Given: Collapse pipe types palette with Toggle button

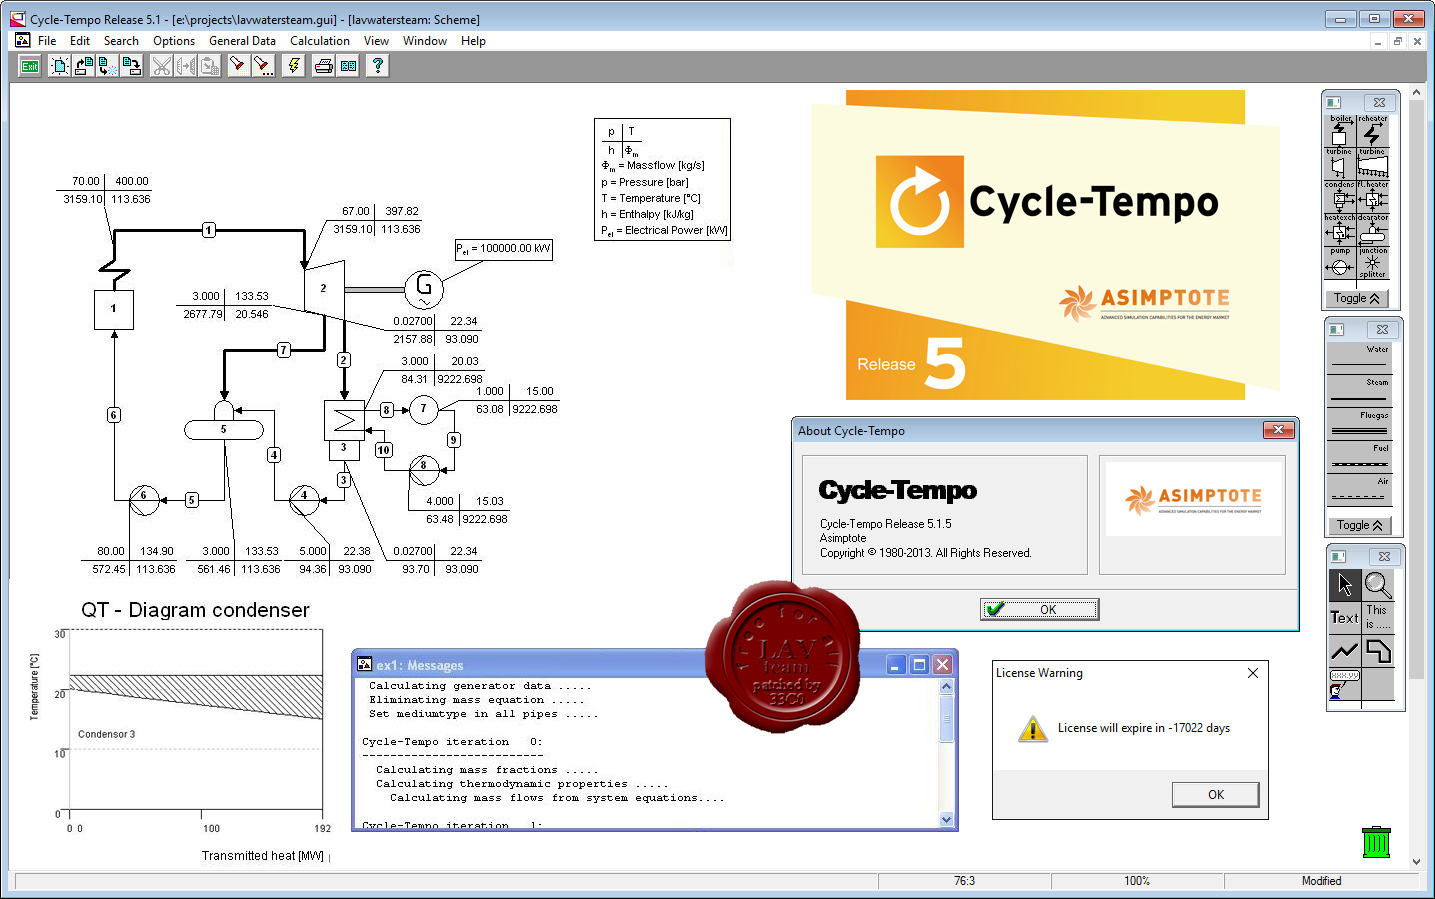Looking at the screenshot, I should pyautogui.click(x=1360, y=525).
